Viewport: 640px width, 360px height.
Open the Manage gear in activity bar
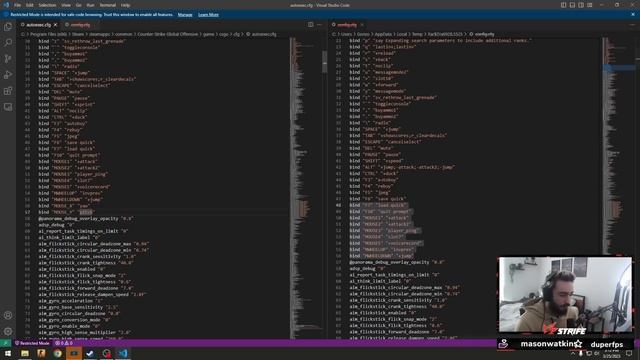8,331
